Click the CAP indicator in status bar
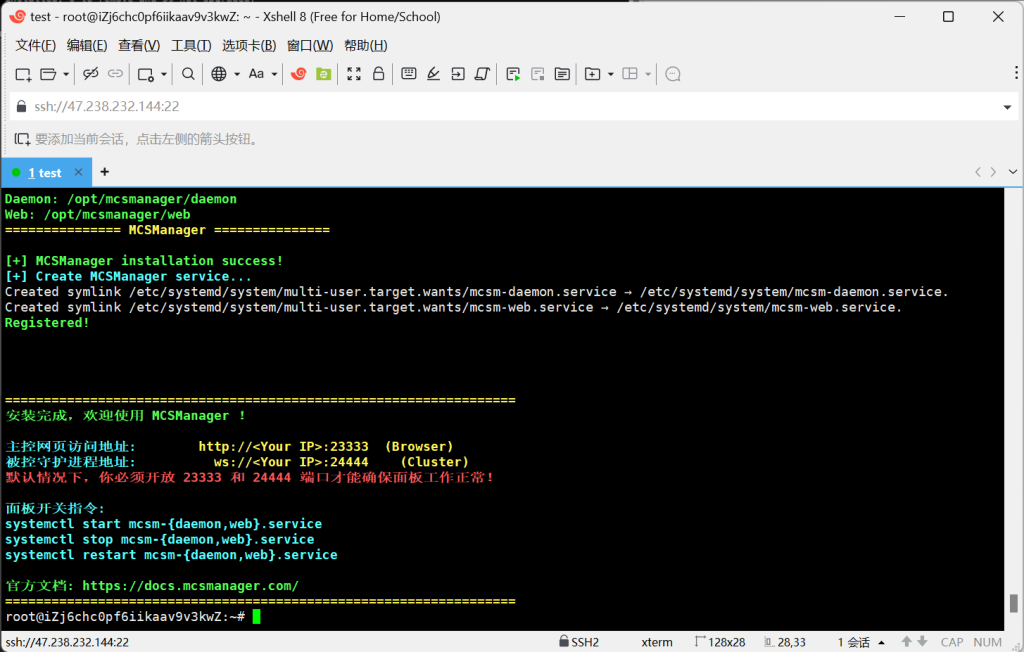 pos(952,642)
